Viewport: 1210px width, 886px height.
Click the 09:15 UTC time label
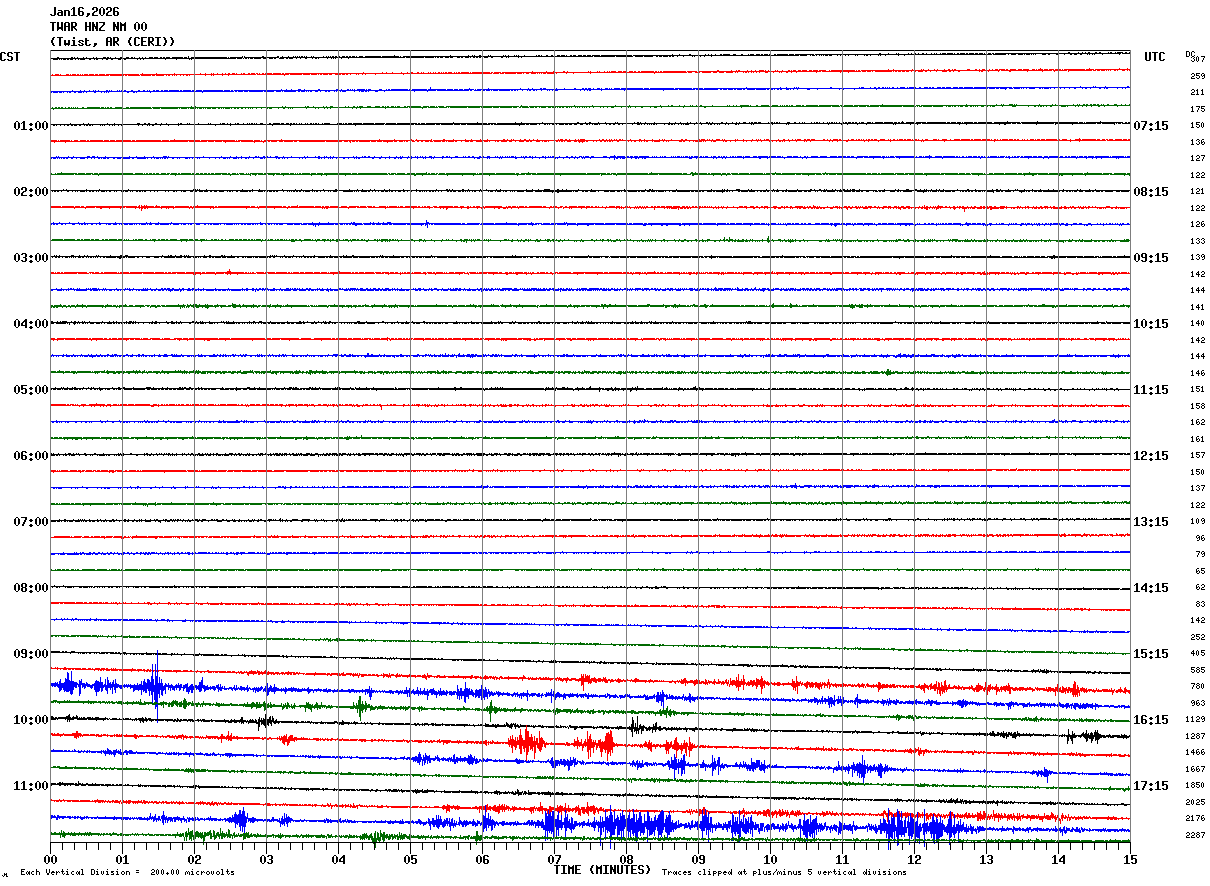(1150, 258)
